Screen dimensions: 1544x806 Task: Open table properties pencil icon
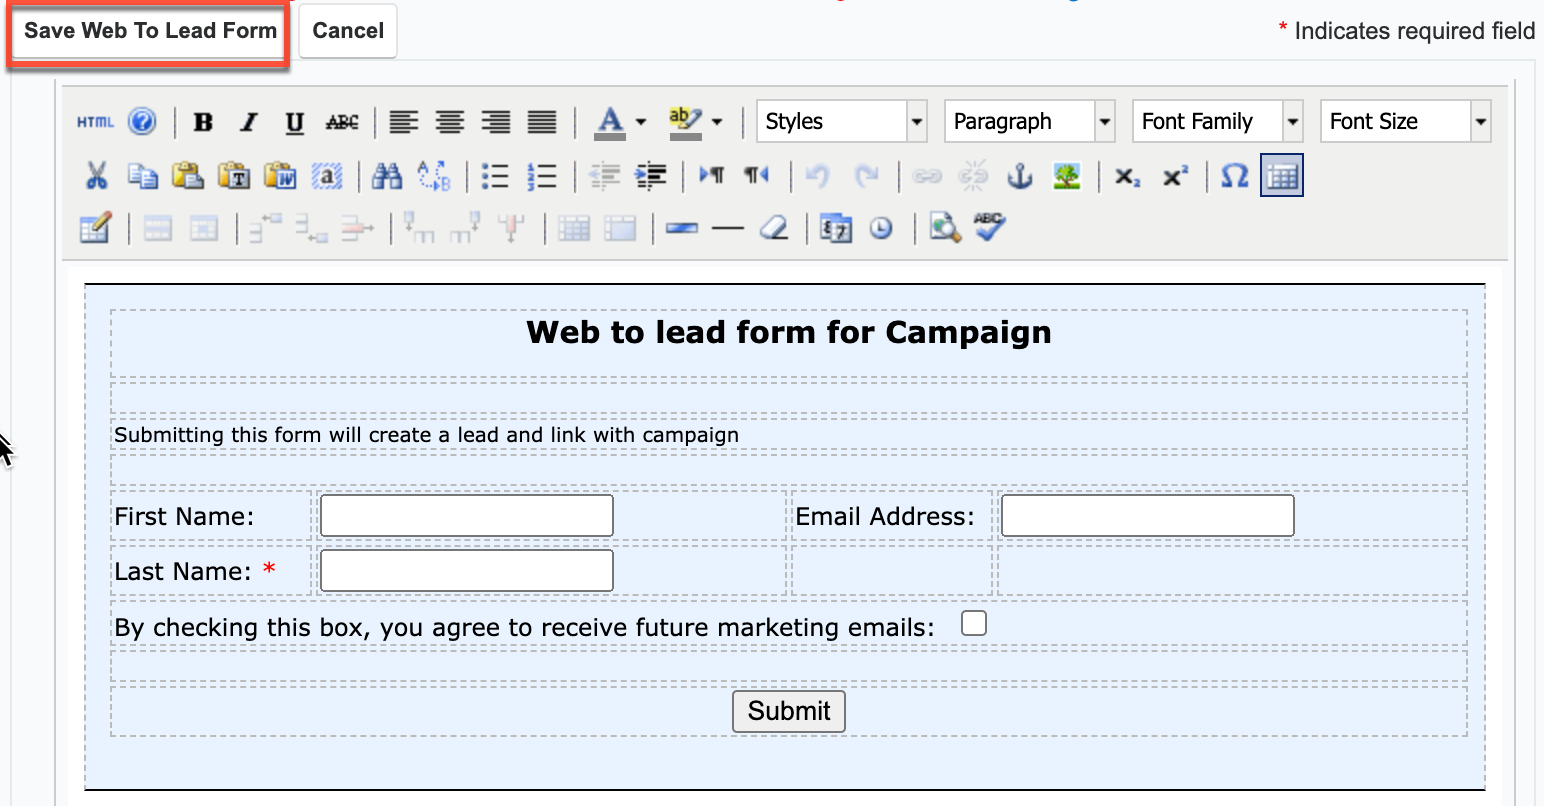(96, 229)
